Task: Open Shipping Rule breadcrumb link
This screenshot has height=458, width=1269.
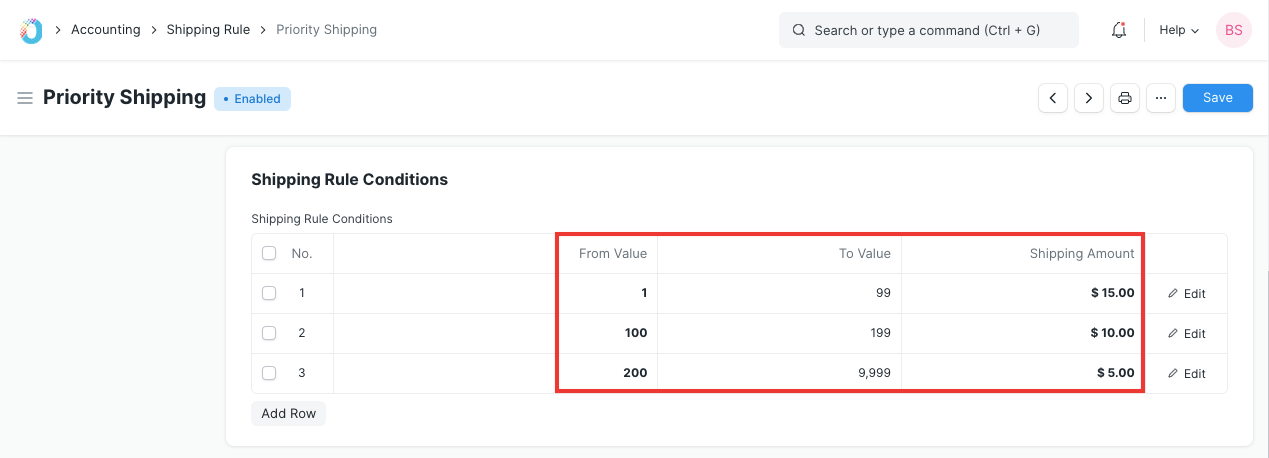Action: point(208,30)
